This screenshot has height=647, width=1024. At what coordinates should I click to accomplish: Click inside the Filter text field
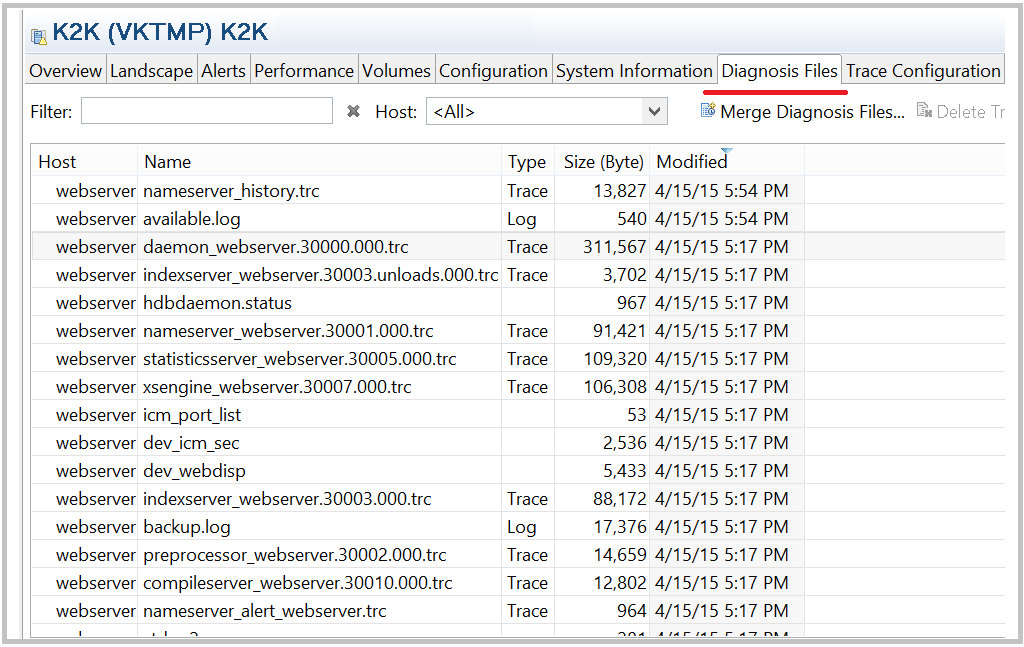[x=207, y=111]
